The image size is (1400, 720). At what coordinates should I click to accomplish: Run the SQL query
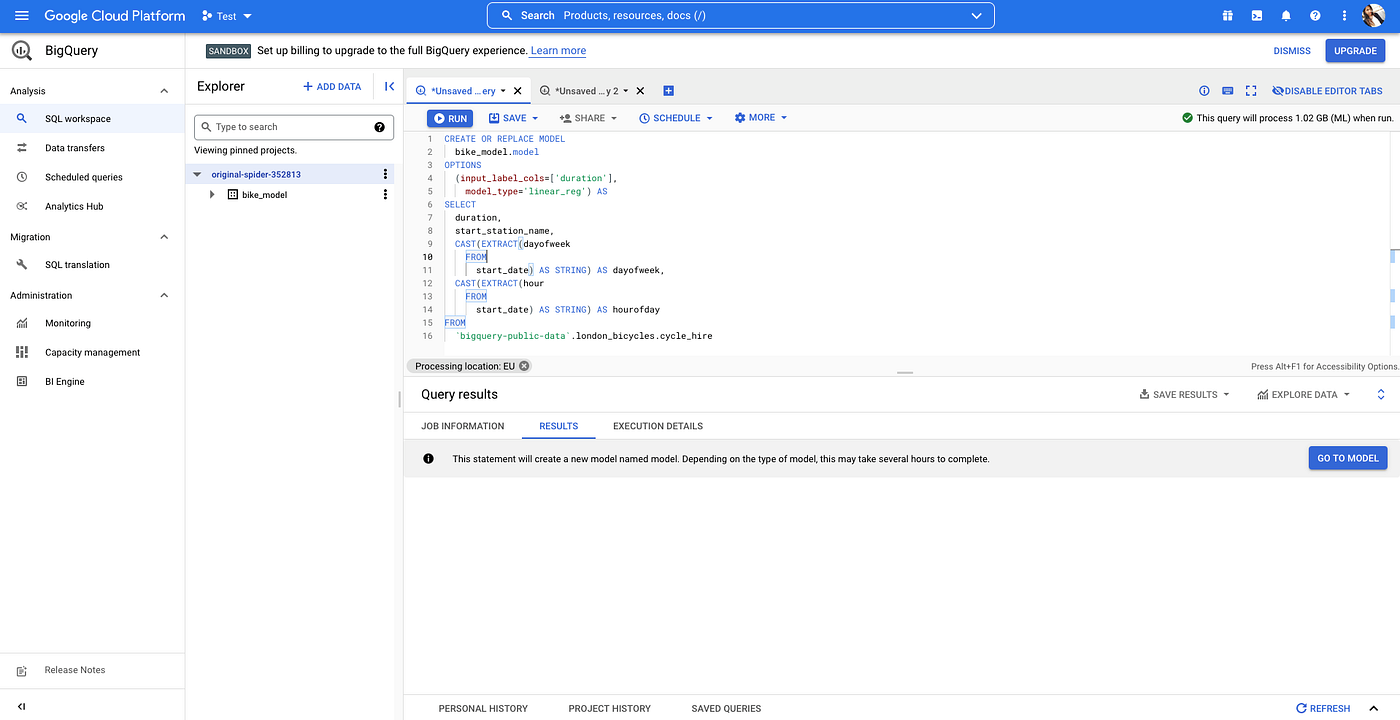click(x=449, y=117)
